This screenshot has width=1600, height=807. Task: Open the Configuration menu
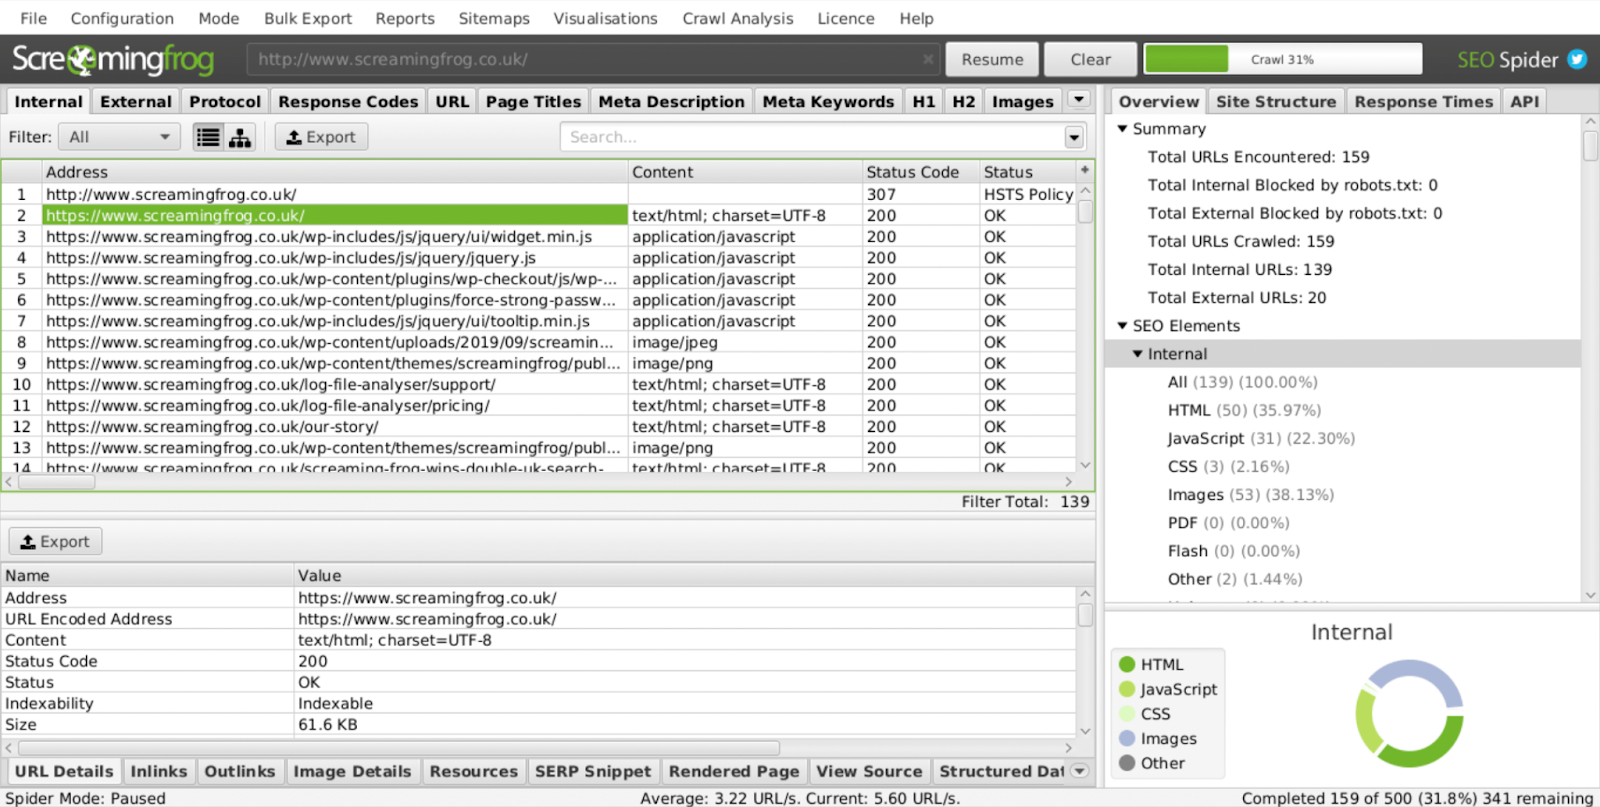pos(122,18)
